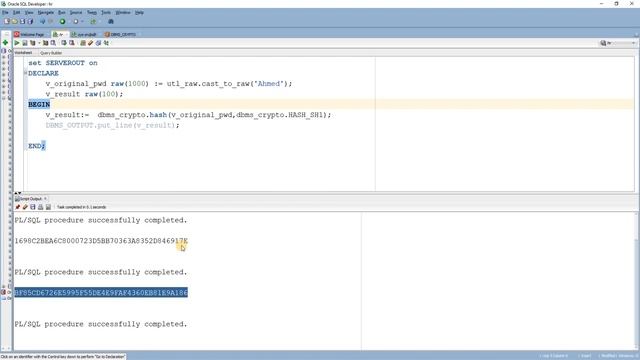Switch to the DBMS_CRYPTO tab
Image resolution: width=640 pixels, height=360 pixels.
pyautogui.click(x=121, y=34)
